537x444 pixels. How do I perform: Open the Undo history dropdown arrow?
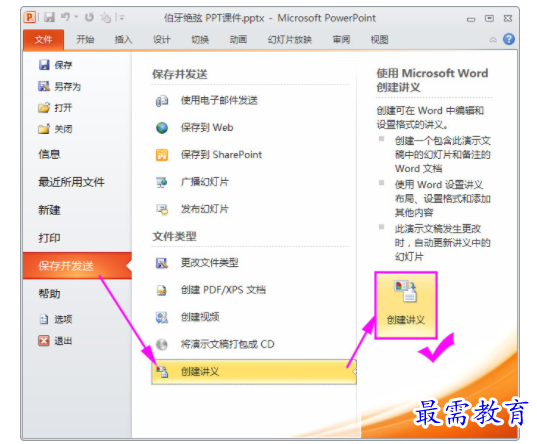(x=76, y=17)
